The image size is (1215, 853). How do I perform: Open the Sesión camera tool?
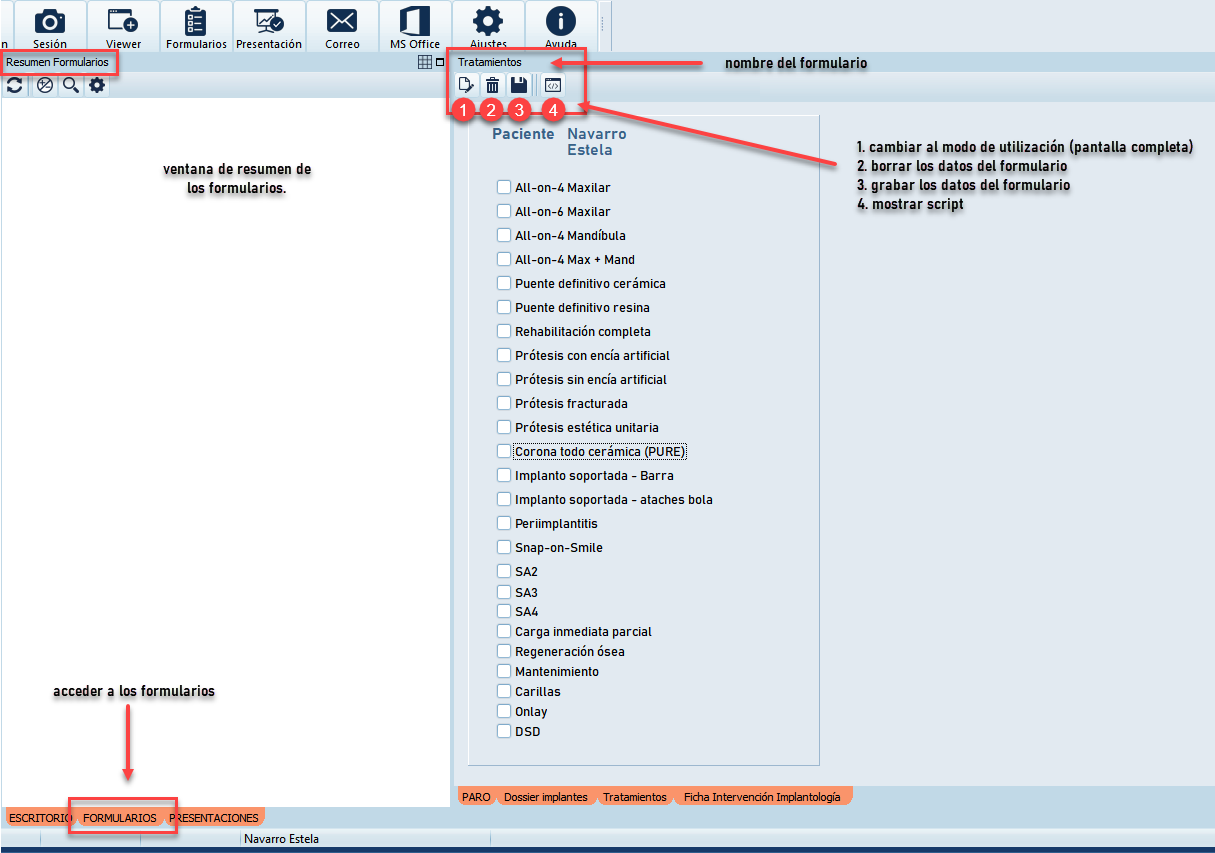point(49,26)
